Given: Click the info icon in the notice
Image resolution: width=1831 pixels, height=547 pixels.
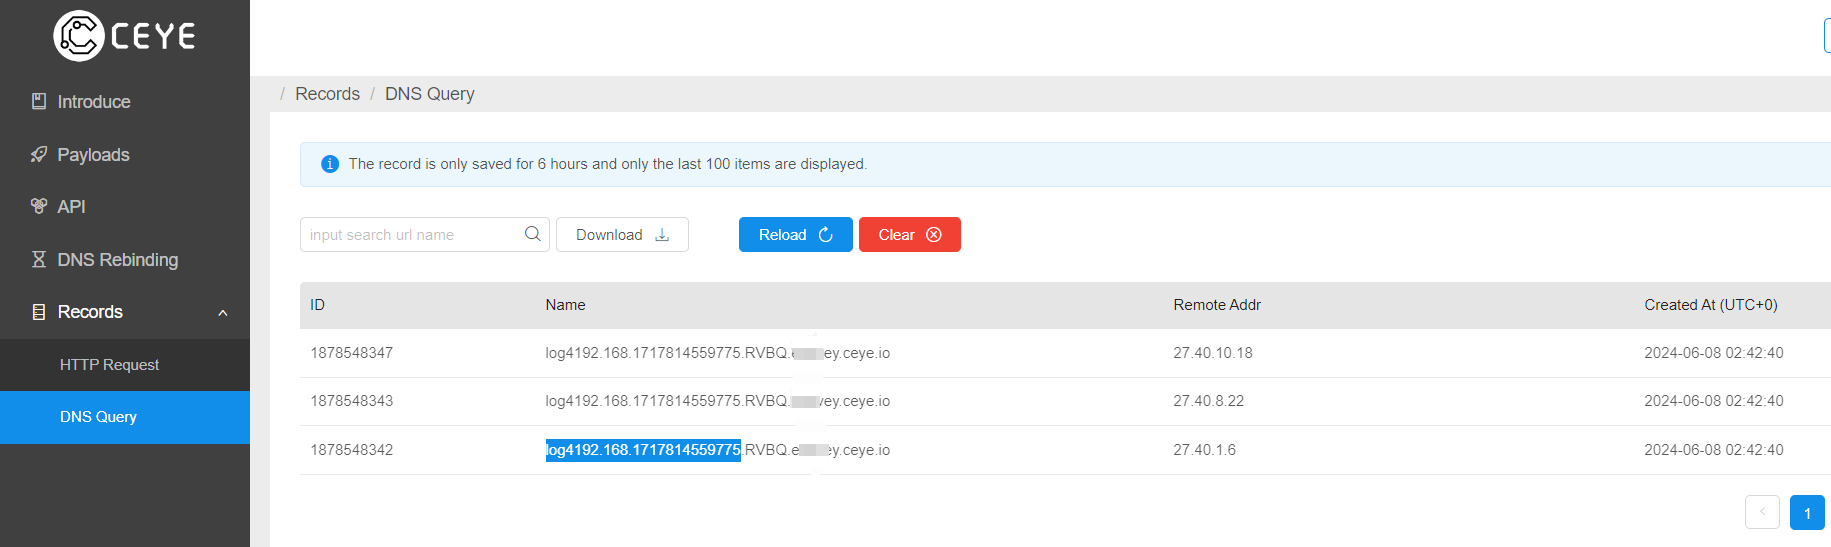Looking at the screenshot, I should [x=330, y=164].
